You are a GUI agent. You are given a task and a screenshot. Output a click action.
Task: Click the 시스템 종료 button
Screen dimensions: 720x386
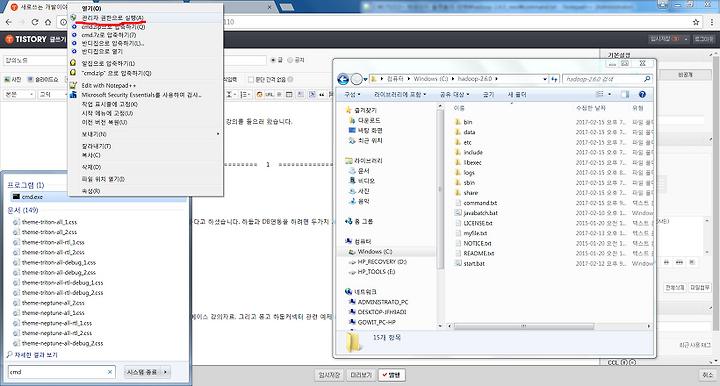(x=142, y=372)
